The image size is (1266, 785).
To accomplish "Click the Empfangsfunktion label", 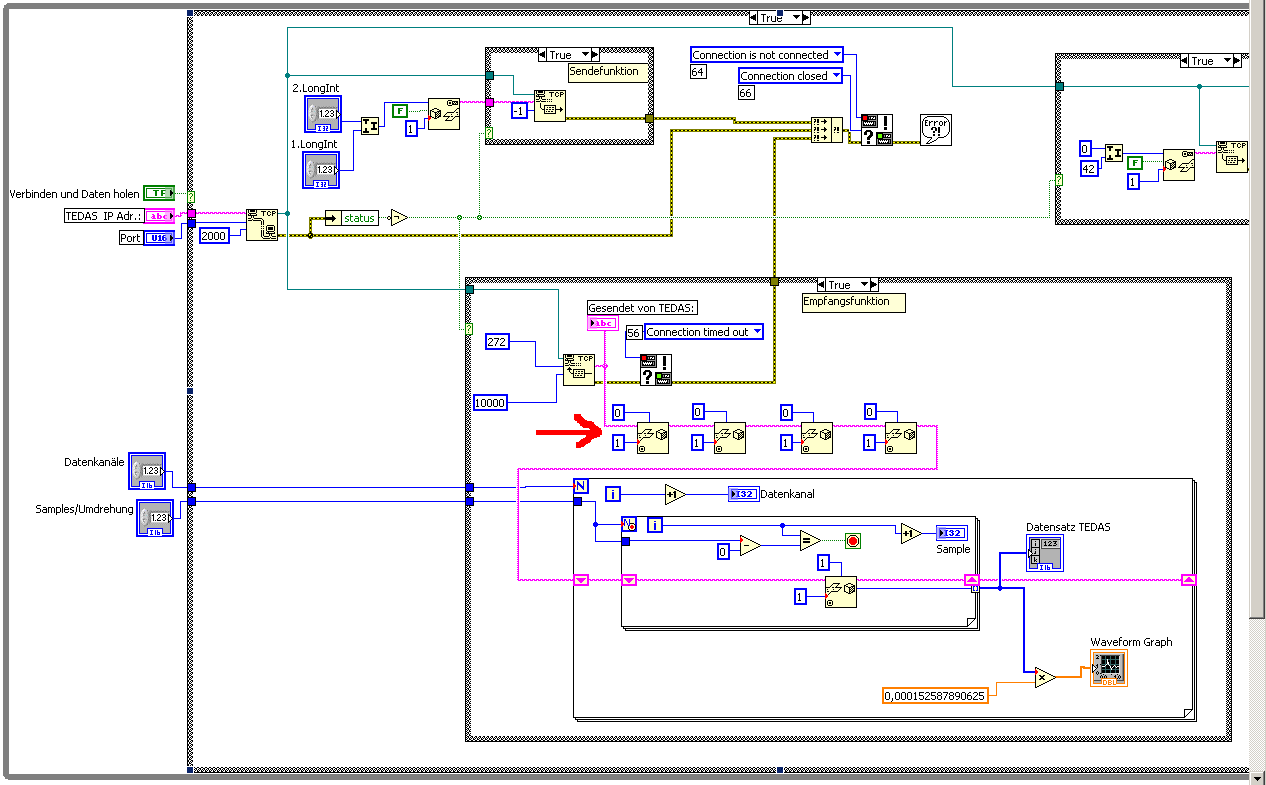I will (853, 302).
